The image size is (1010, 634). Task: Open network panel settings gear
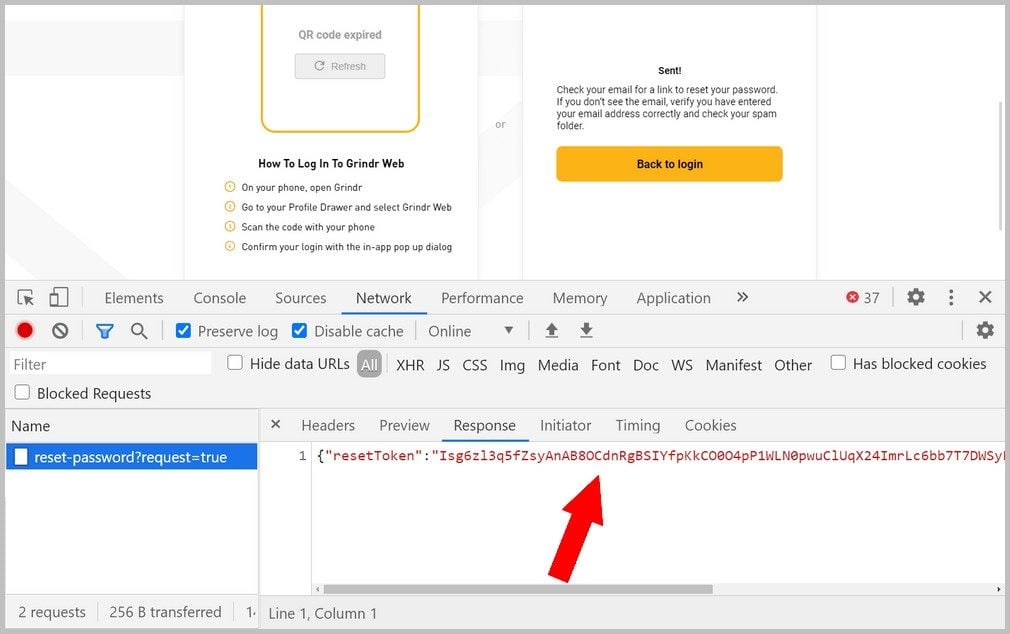tap(985, 331)
